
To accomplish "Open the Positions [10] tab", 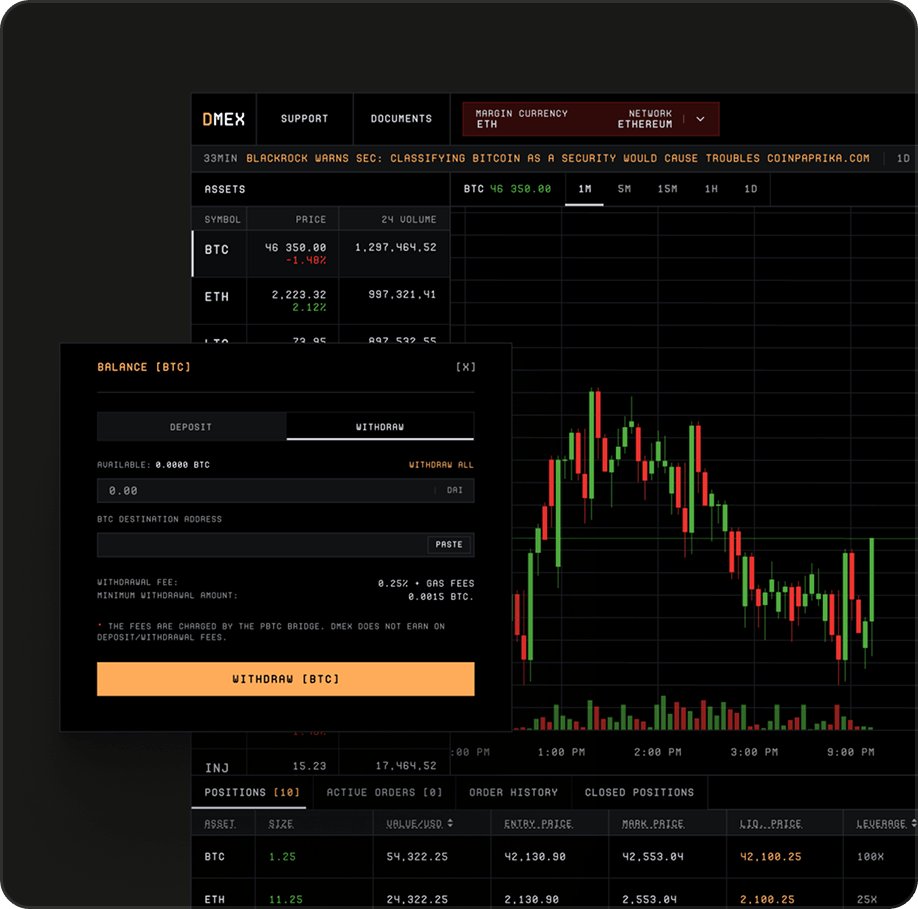I will coord(252,793).
